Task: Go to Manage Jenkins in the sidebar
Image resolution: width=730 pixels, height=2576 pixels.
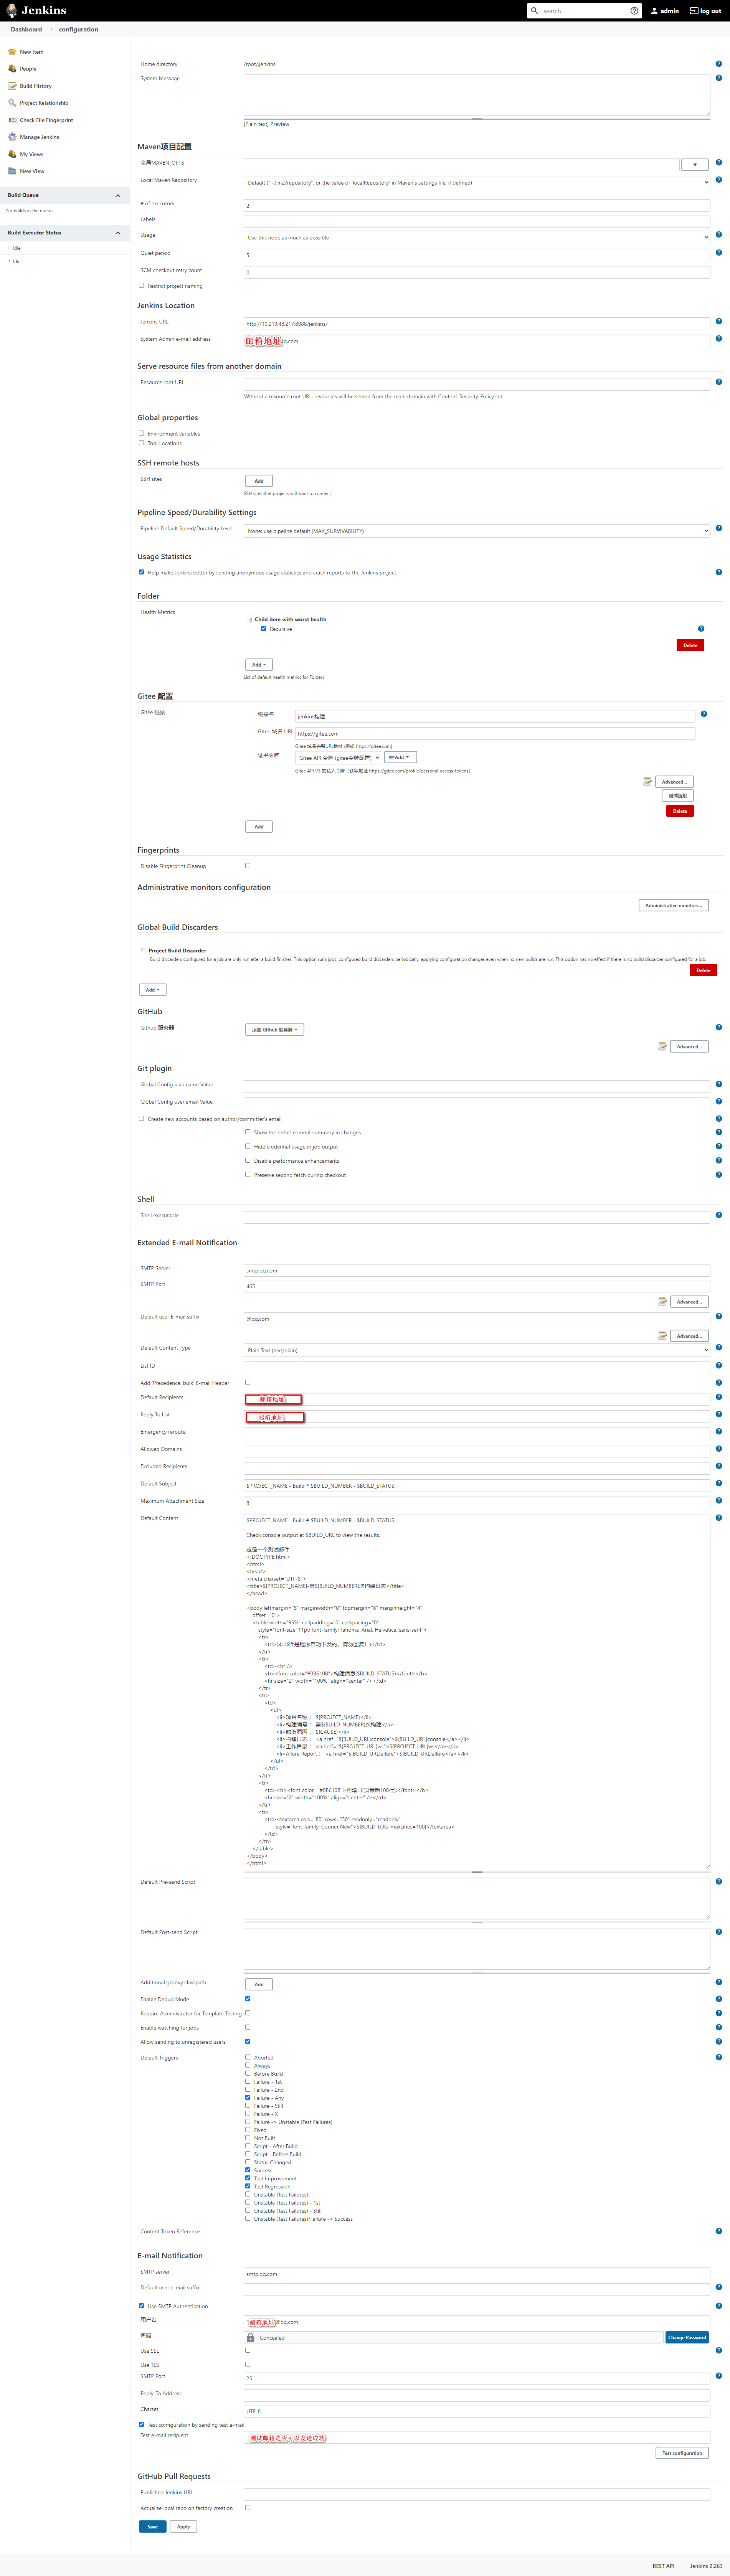Action: click(39, 137)
